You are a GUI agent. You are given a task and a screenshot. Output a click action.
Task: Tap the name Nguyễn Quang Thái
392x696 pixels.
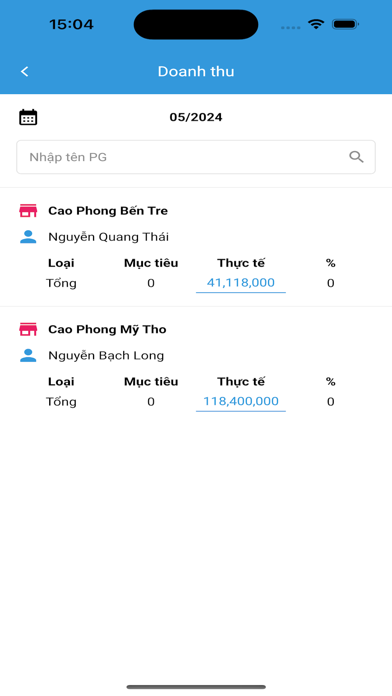[108, 237]
